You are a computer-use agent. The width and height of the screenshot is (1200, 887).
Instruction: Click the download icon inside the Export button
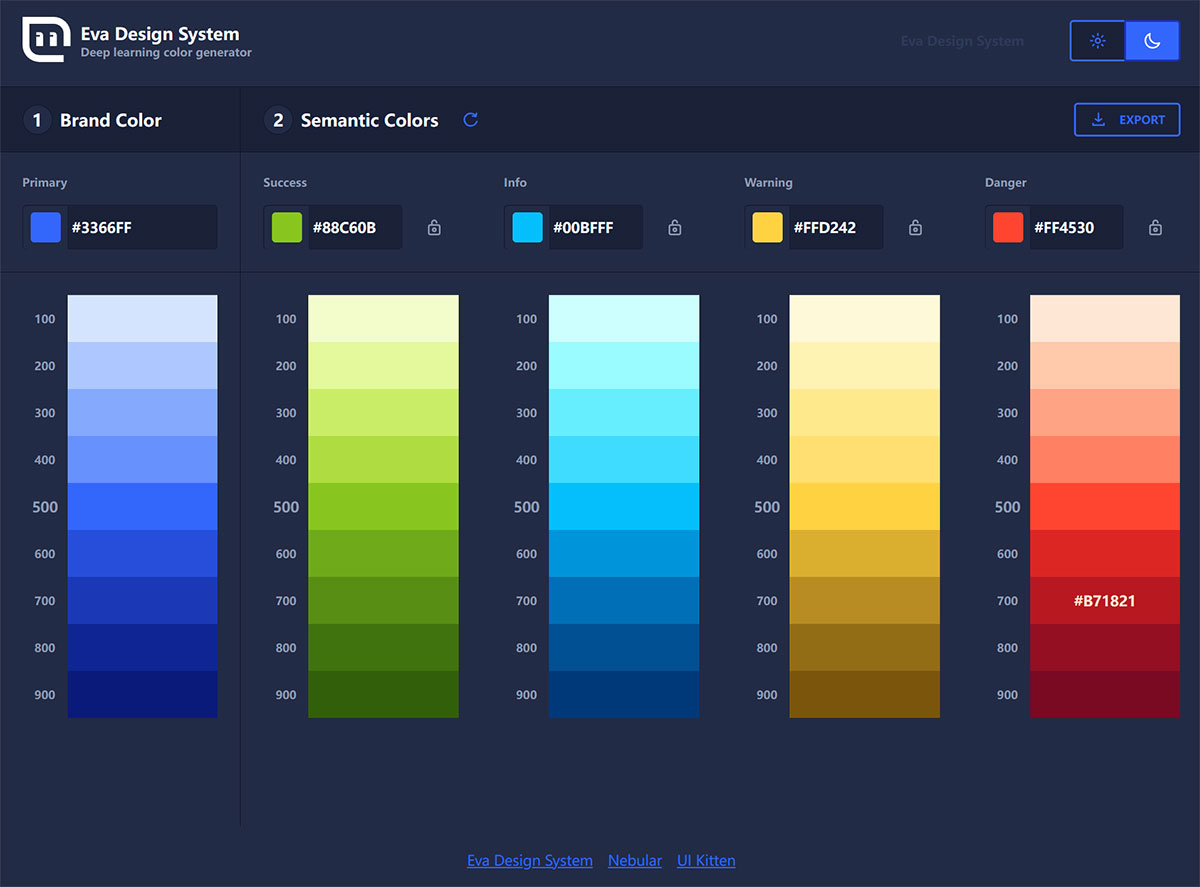tap(1096, 119)
